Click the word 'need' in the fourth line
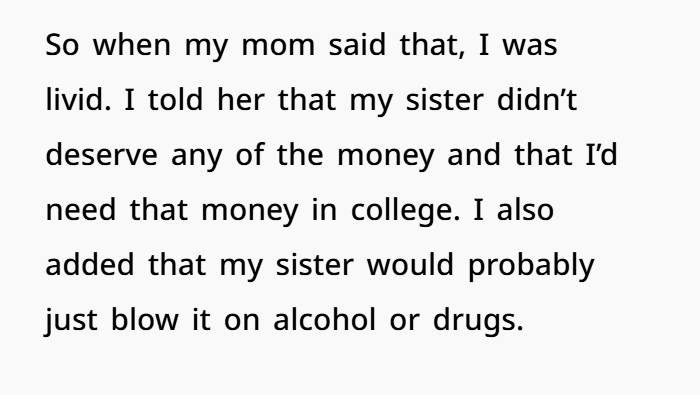 click(81, 210)
